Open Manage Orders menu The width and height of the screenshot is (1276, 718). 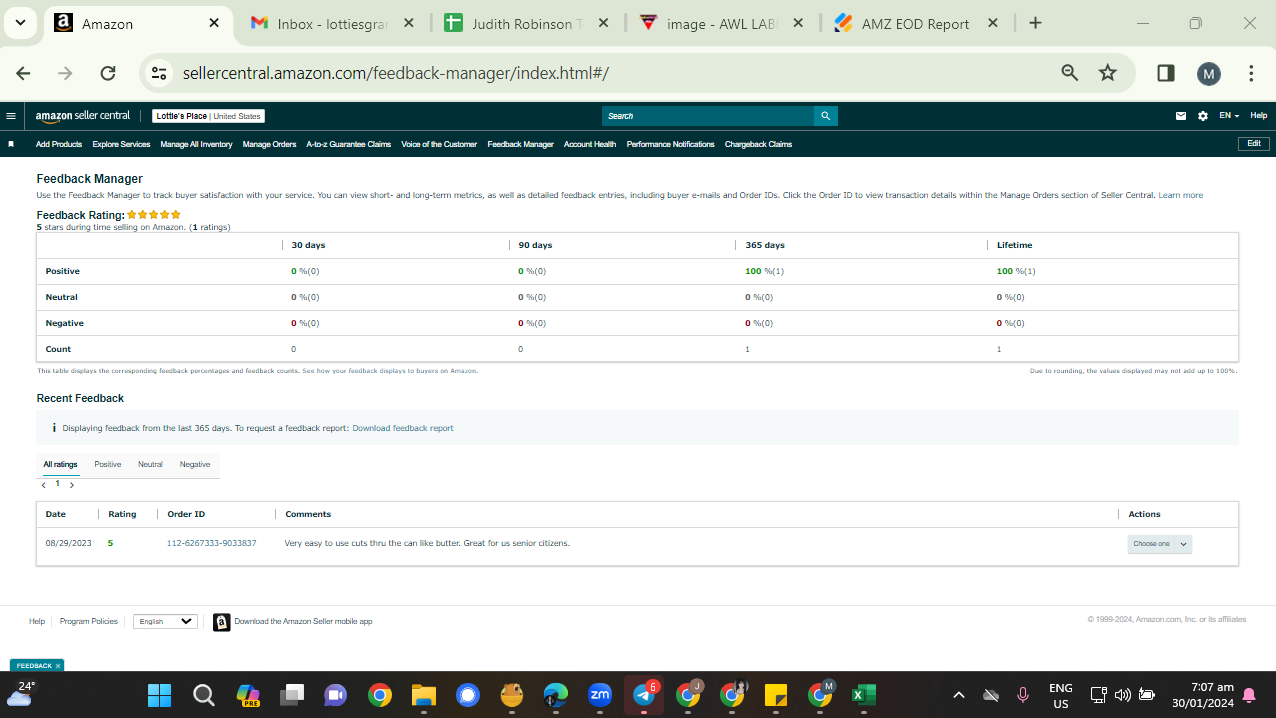(269, 144)
